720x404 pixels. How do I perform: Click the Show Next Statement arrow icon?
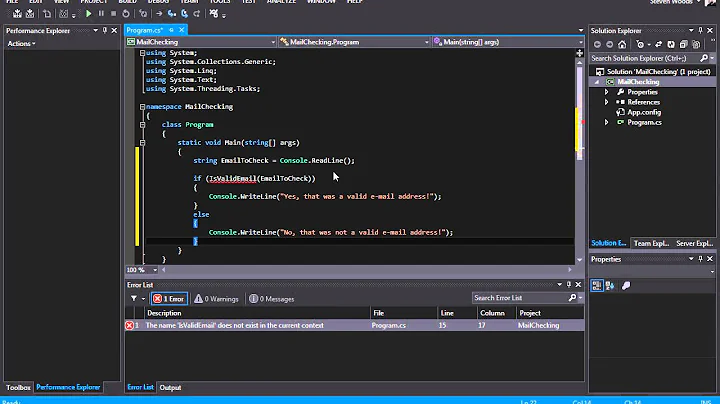click(x=159, y=14)
